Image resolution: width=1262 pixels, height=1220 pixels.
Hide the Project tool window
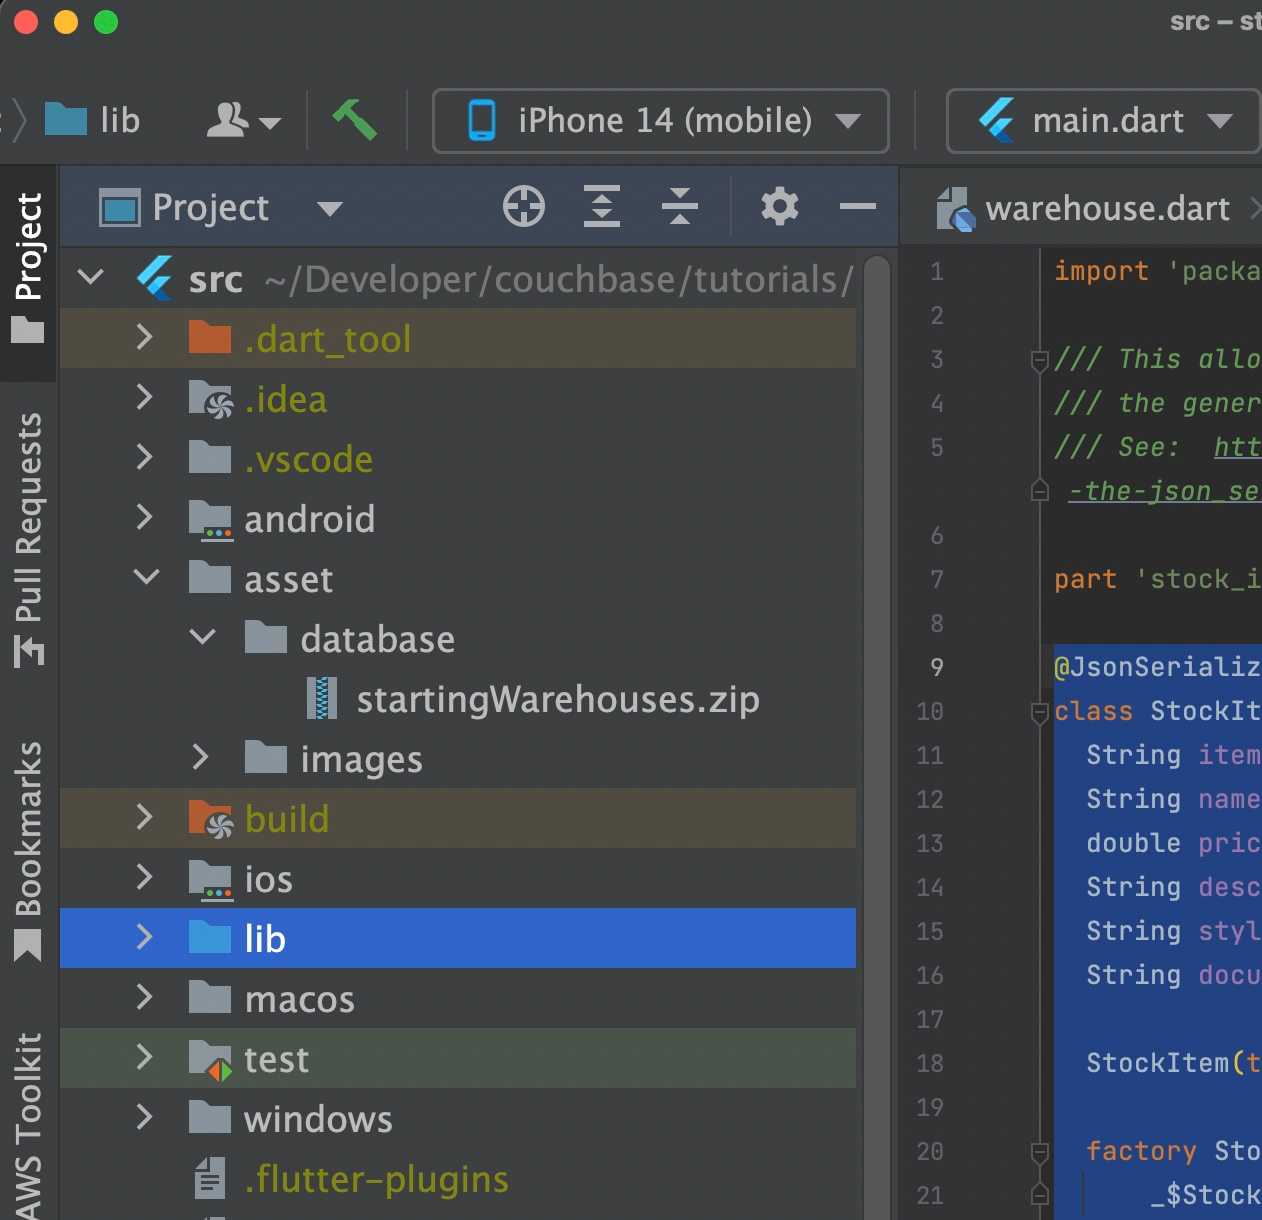[858, 207]
